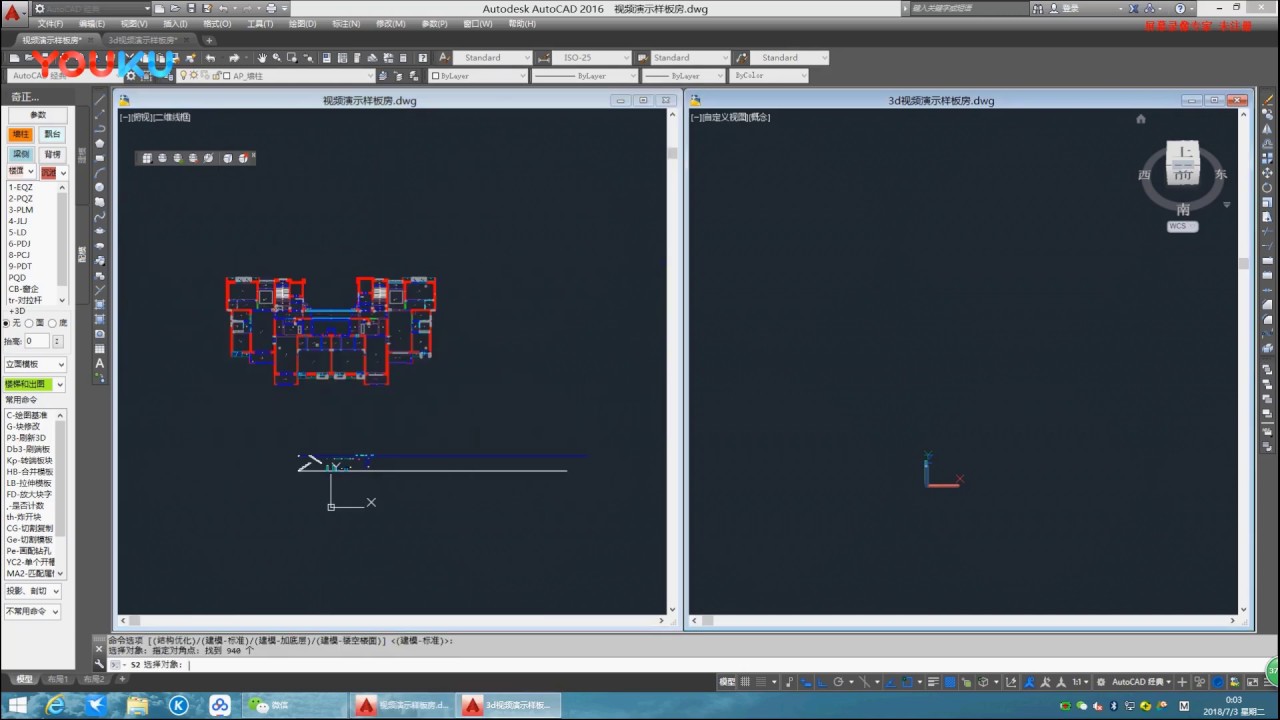The width and height of the screenshot is (1280, 720).
Task: Click the 梁侧 button
Action: click(x=21, y=154)
